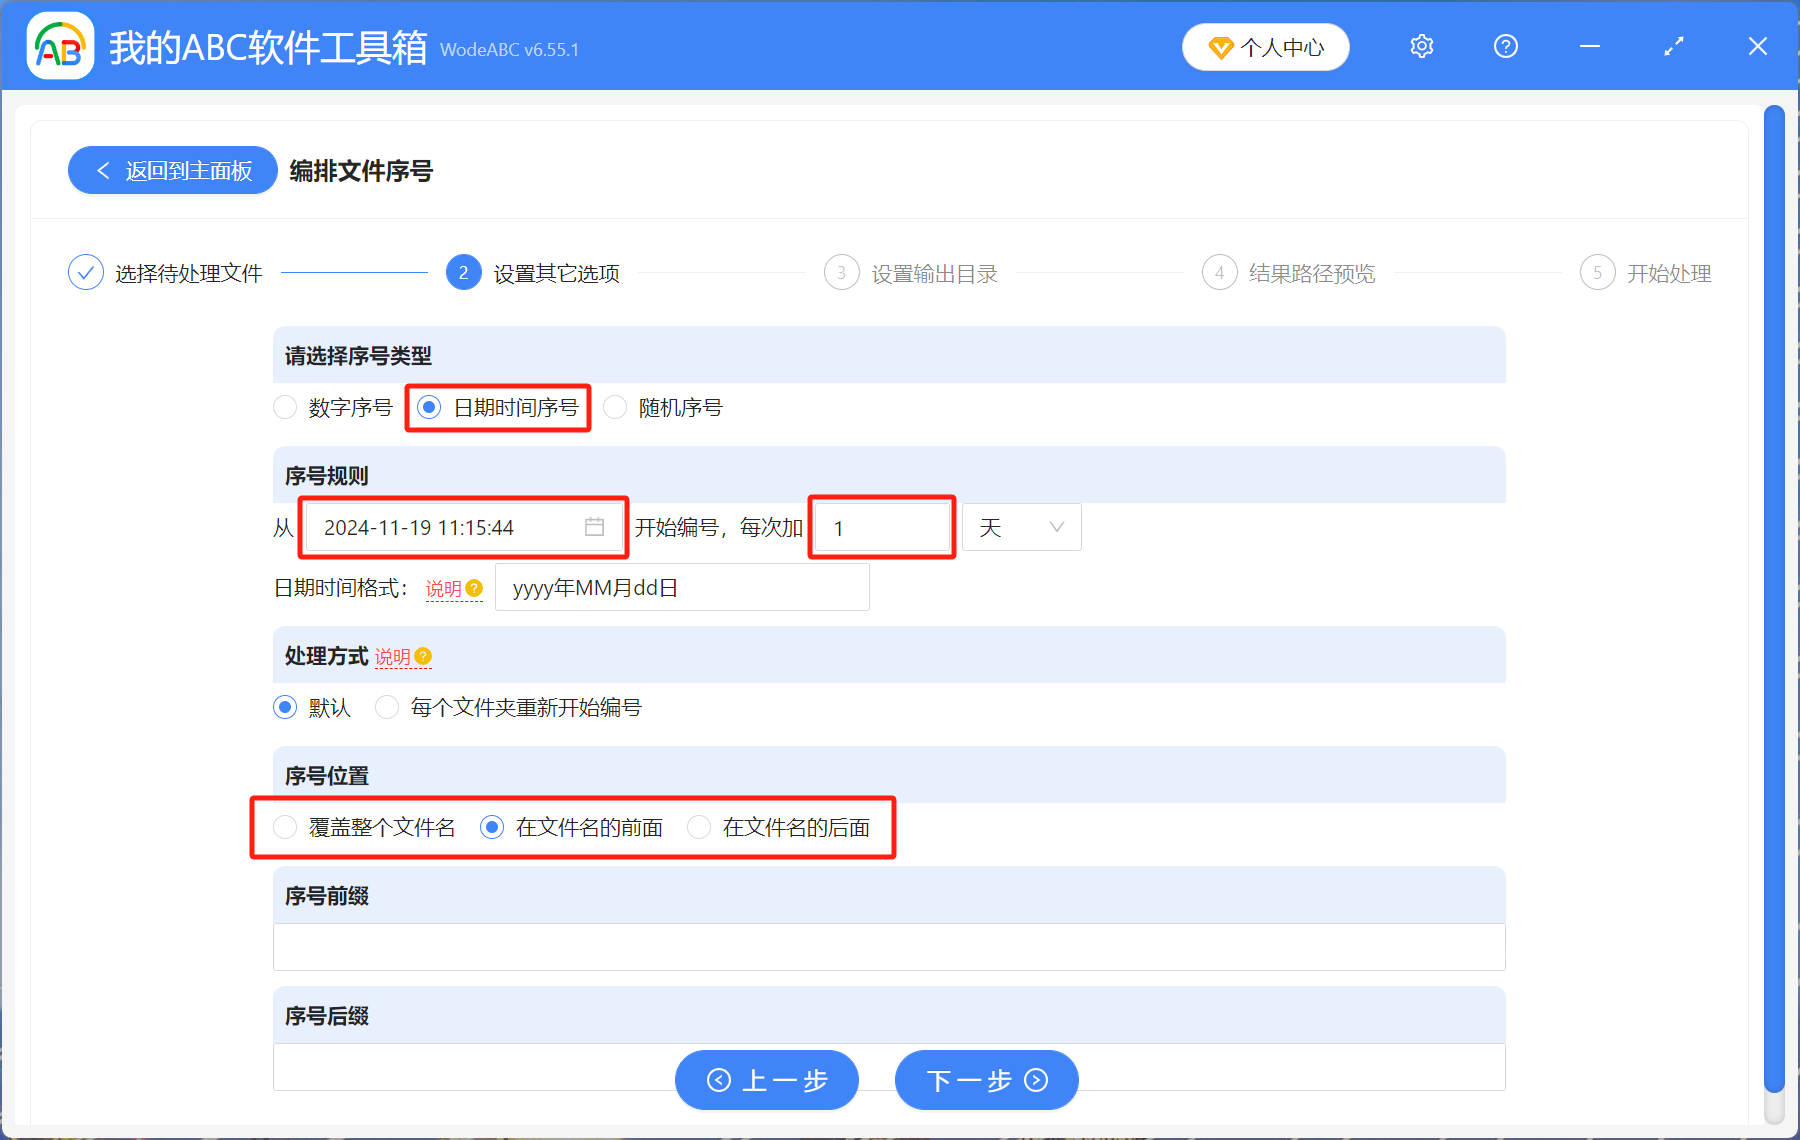Viewport: 1800px width, 1140px height.
Task: Open the calendar picker icon in date field
Action: (594, 527)
